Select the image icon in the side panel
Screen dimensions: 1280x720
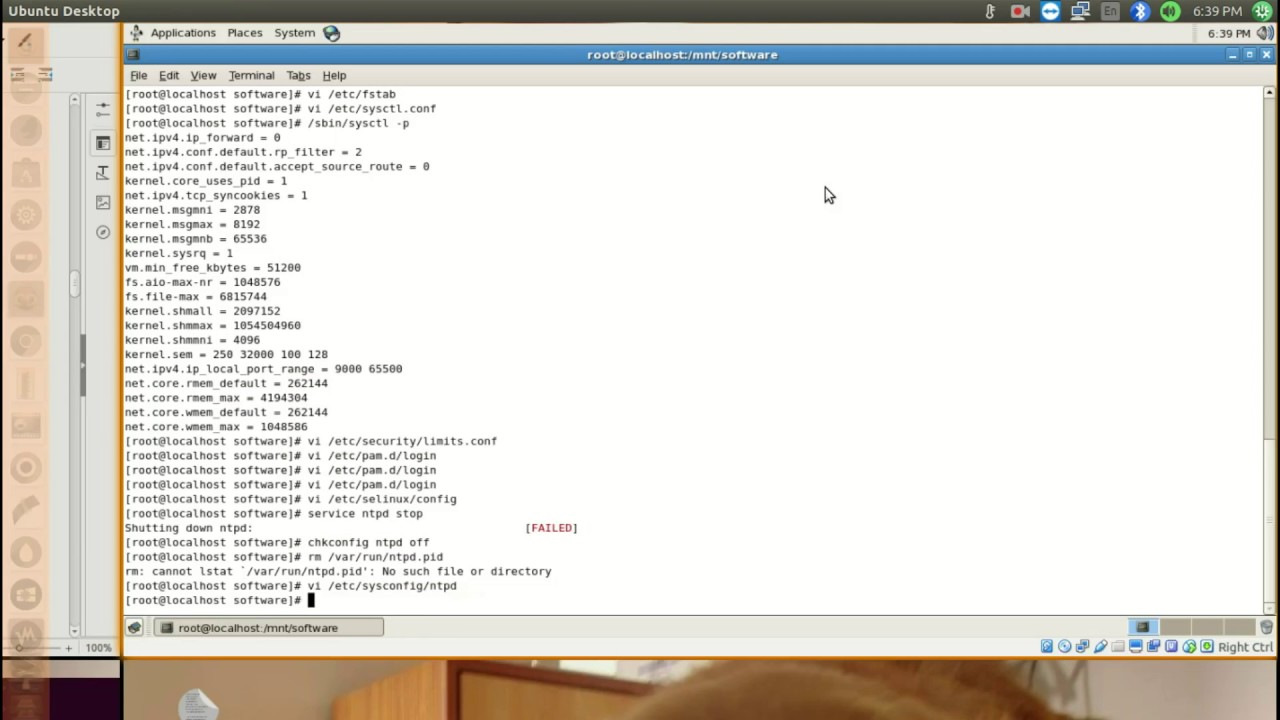tap(103, 202)
